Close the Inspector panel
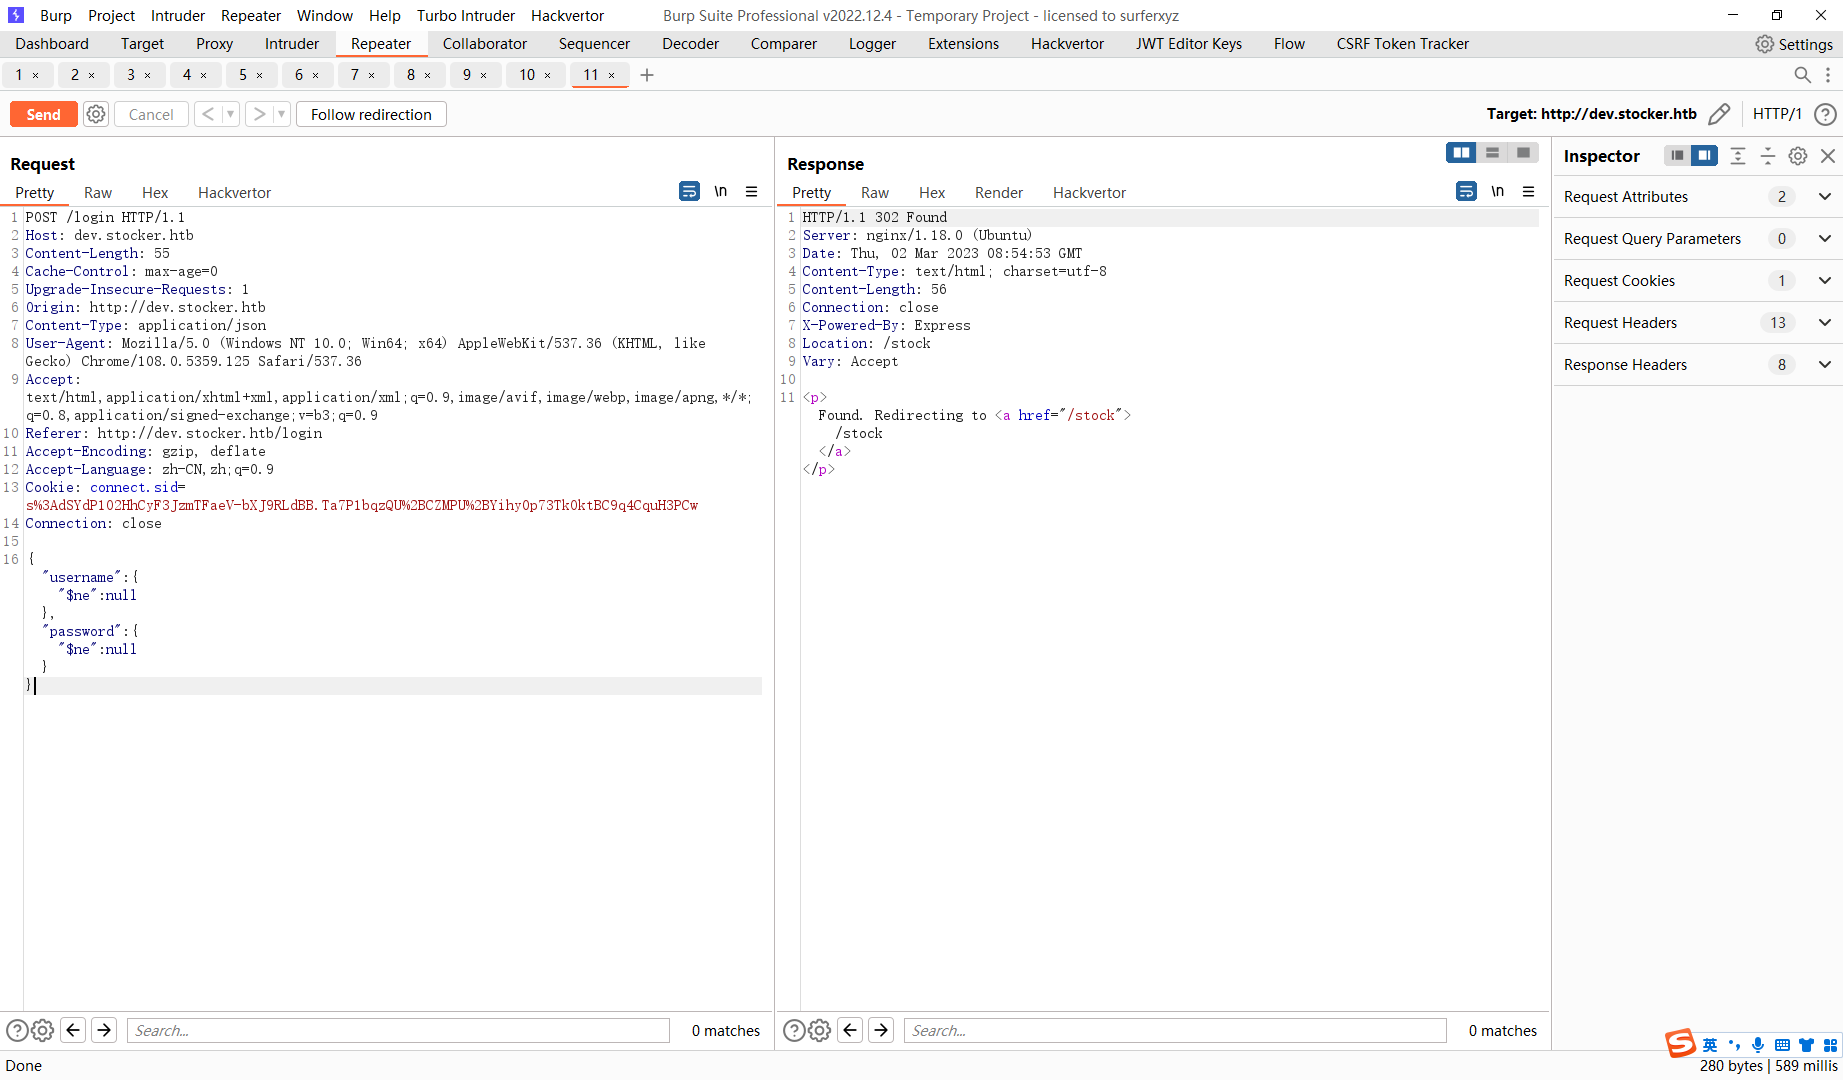This screenshot has height=1080, width=1843. (1828, 155)
